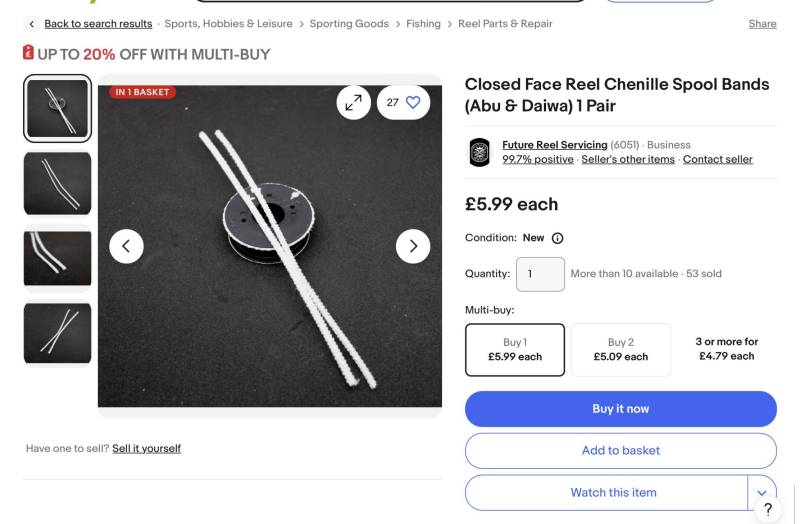Image resolution: width=800 pixels, height=524 pixels.
Task: Select the second product thumbnail
Action: [58, 183]
